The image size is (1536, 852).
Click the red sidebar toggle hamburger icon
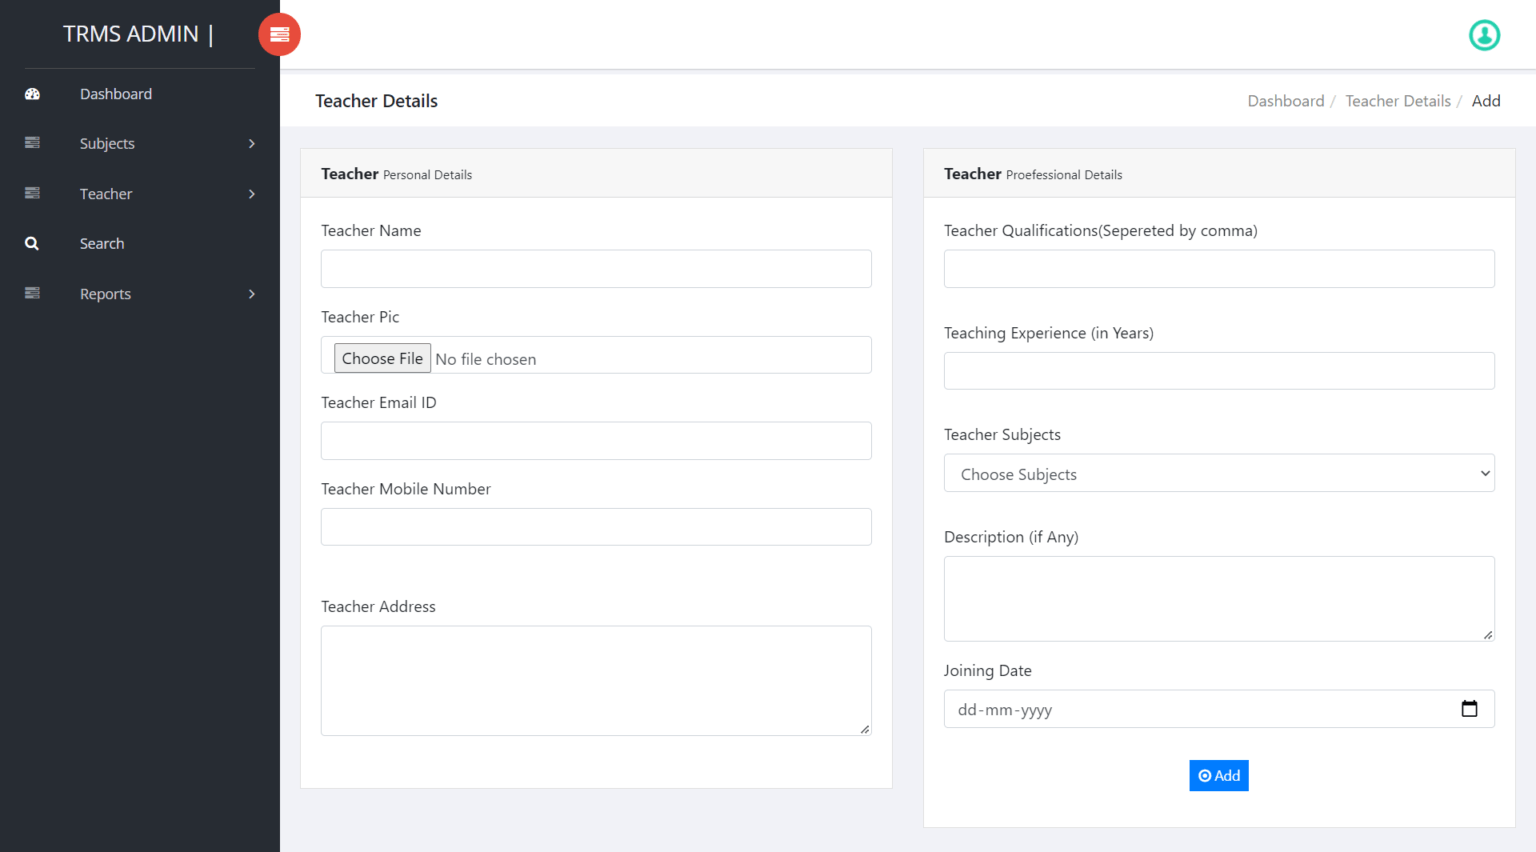[279, 35]
